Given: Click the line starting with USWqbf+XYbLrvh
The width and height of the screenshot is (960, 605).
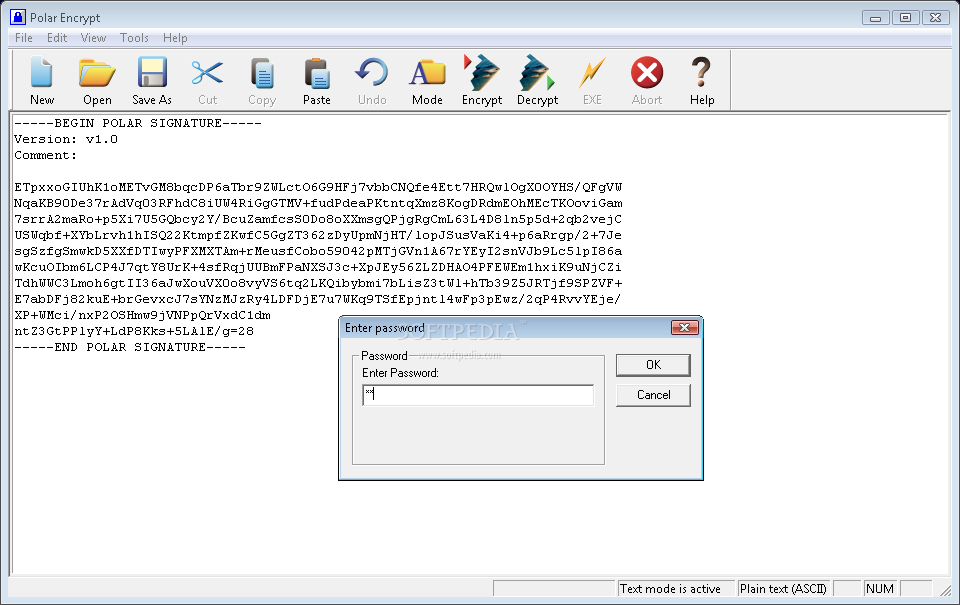Looking at the screenshot, I should [x=318, y=235].
